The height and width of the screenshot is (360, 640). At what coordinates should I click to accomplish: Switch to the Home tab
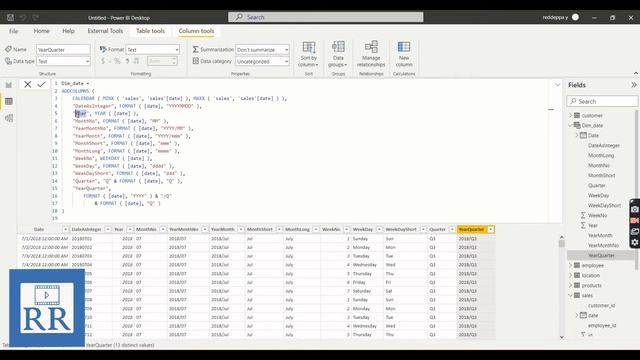point(41,31)
